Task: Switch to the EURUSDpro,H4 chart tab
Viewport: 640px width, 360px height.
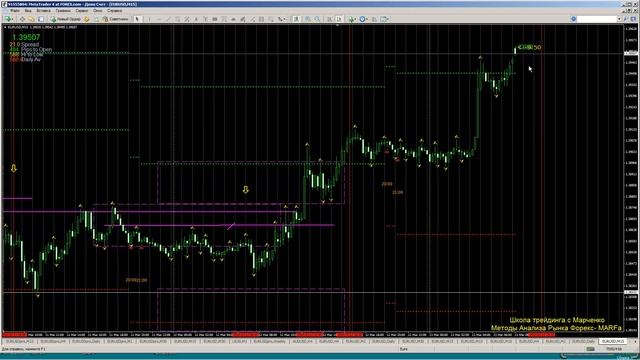Action: pos(53,341)
